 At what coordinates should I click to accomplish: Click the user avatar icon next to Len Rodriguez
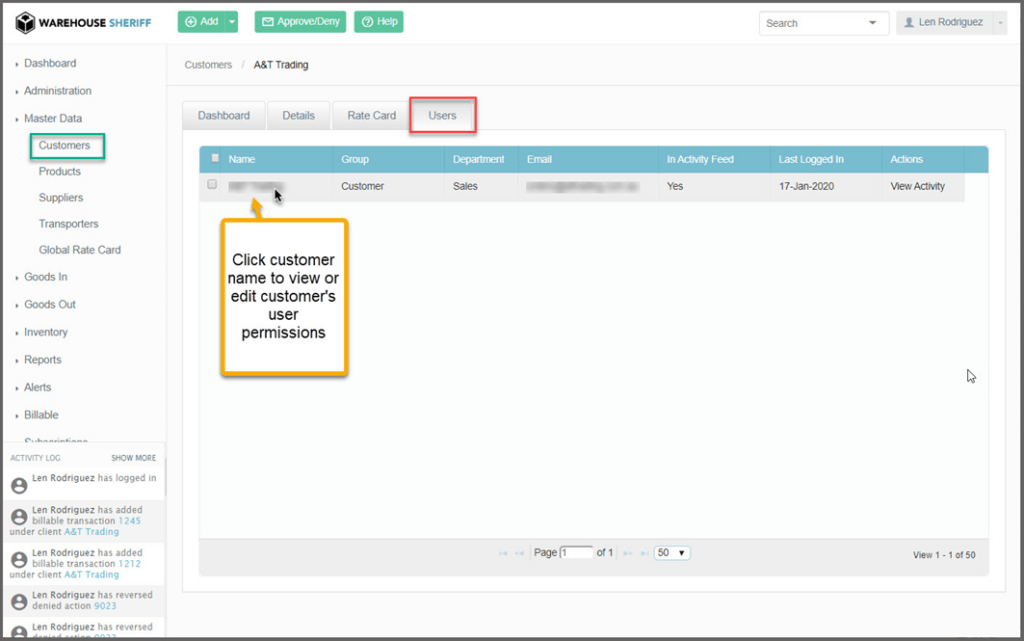909,23
